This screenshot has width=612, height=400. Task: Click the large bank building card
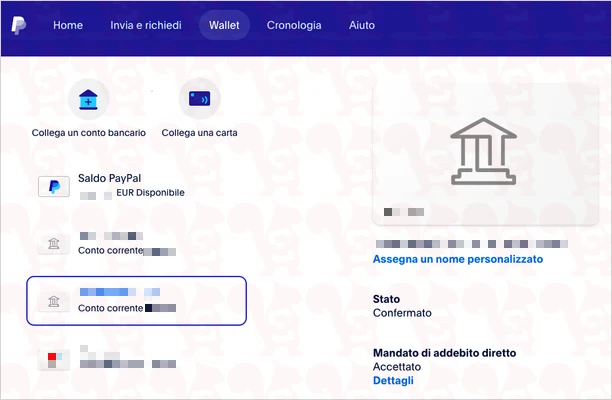(x=485, y=155)
